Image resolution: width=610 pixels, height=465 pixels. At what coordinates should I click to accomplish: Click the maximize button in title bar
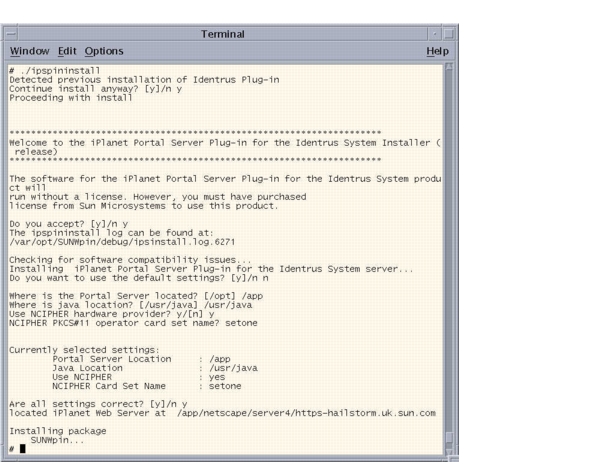tap(449, 34)
